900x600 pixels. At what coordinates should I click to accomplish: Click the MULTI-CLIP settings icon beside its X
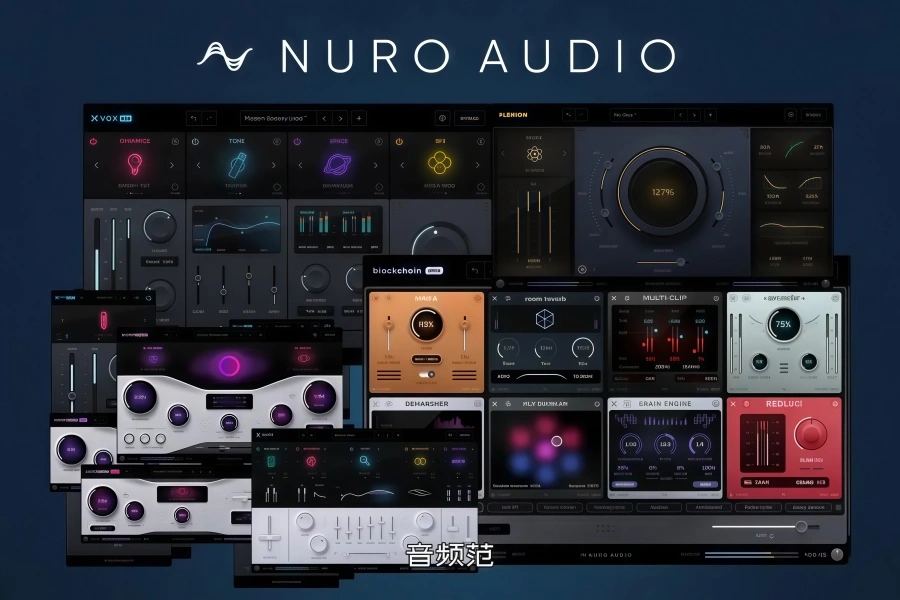click(x=627, y=299)
